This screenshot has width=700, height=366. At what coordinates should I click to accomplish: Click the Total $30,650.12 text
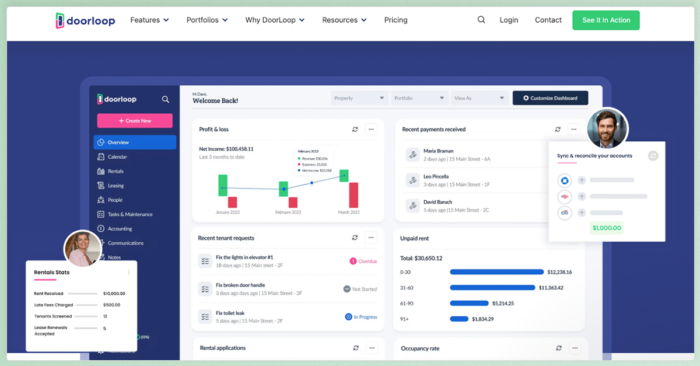click(x=421, y=258)
